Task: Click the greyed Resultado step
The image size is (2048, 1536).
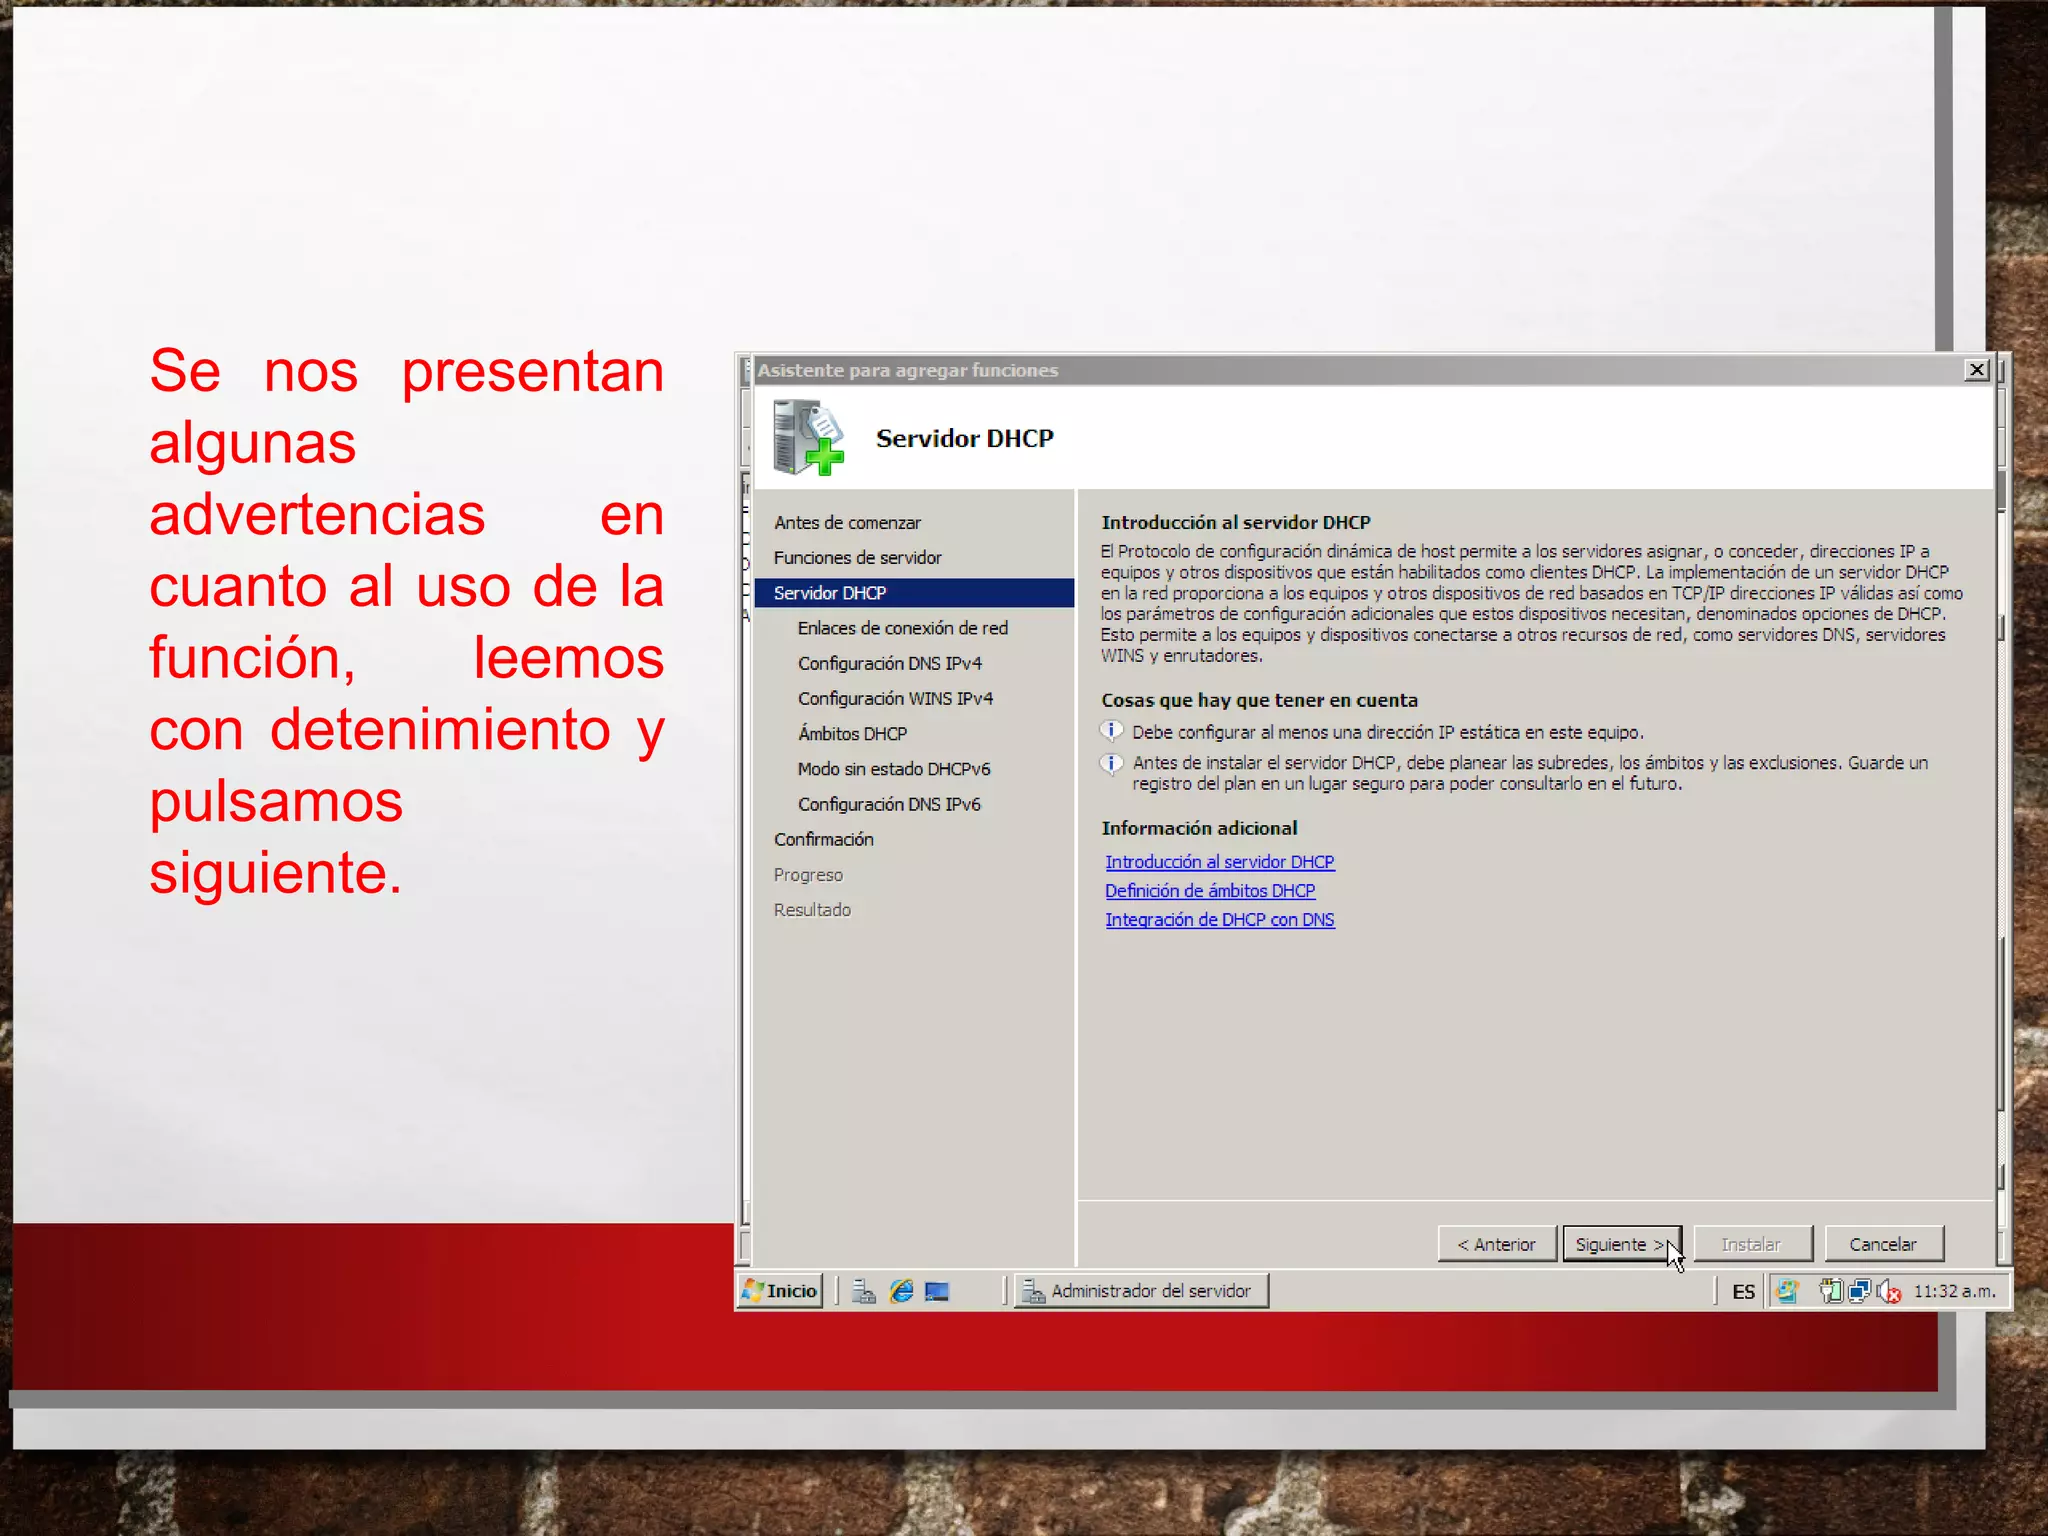Action: (812, 910)
